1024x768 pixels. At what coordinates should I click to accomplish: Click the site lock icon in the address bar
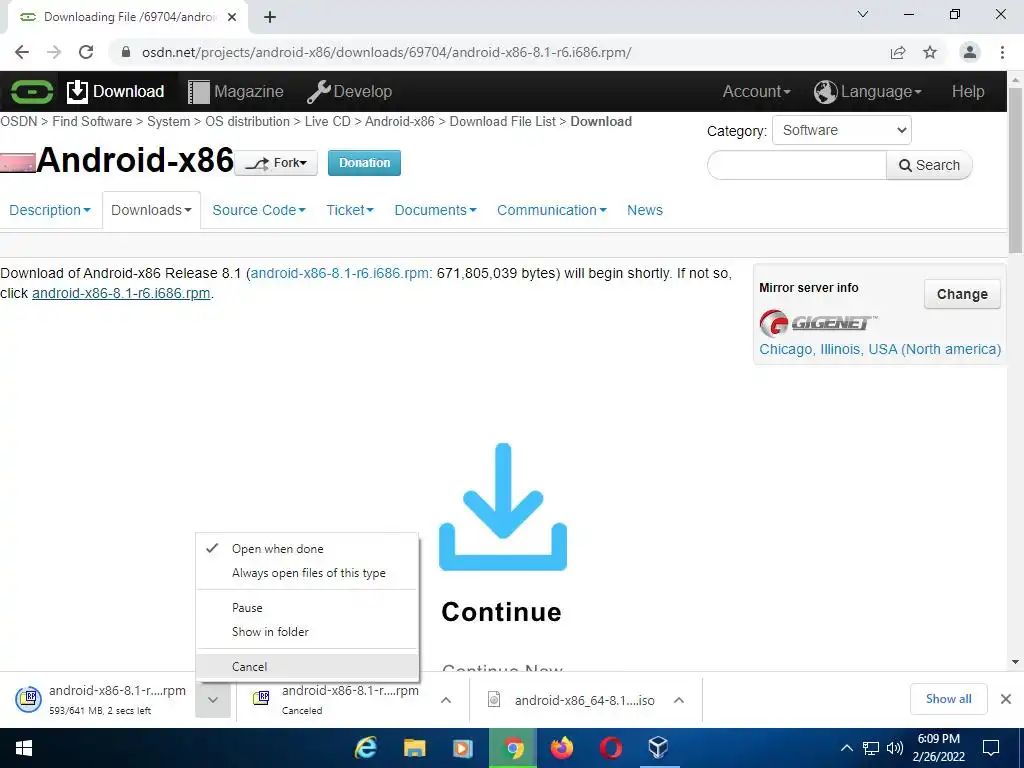tap(127, 52)
